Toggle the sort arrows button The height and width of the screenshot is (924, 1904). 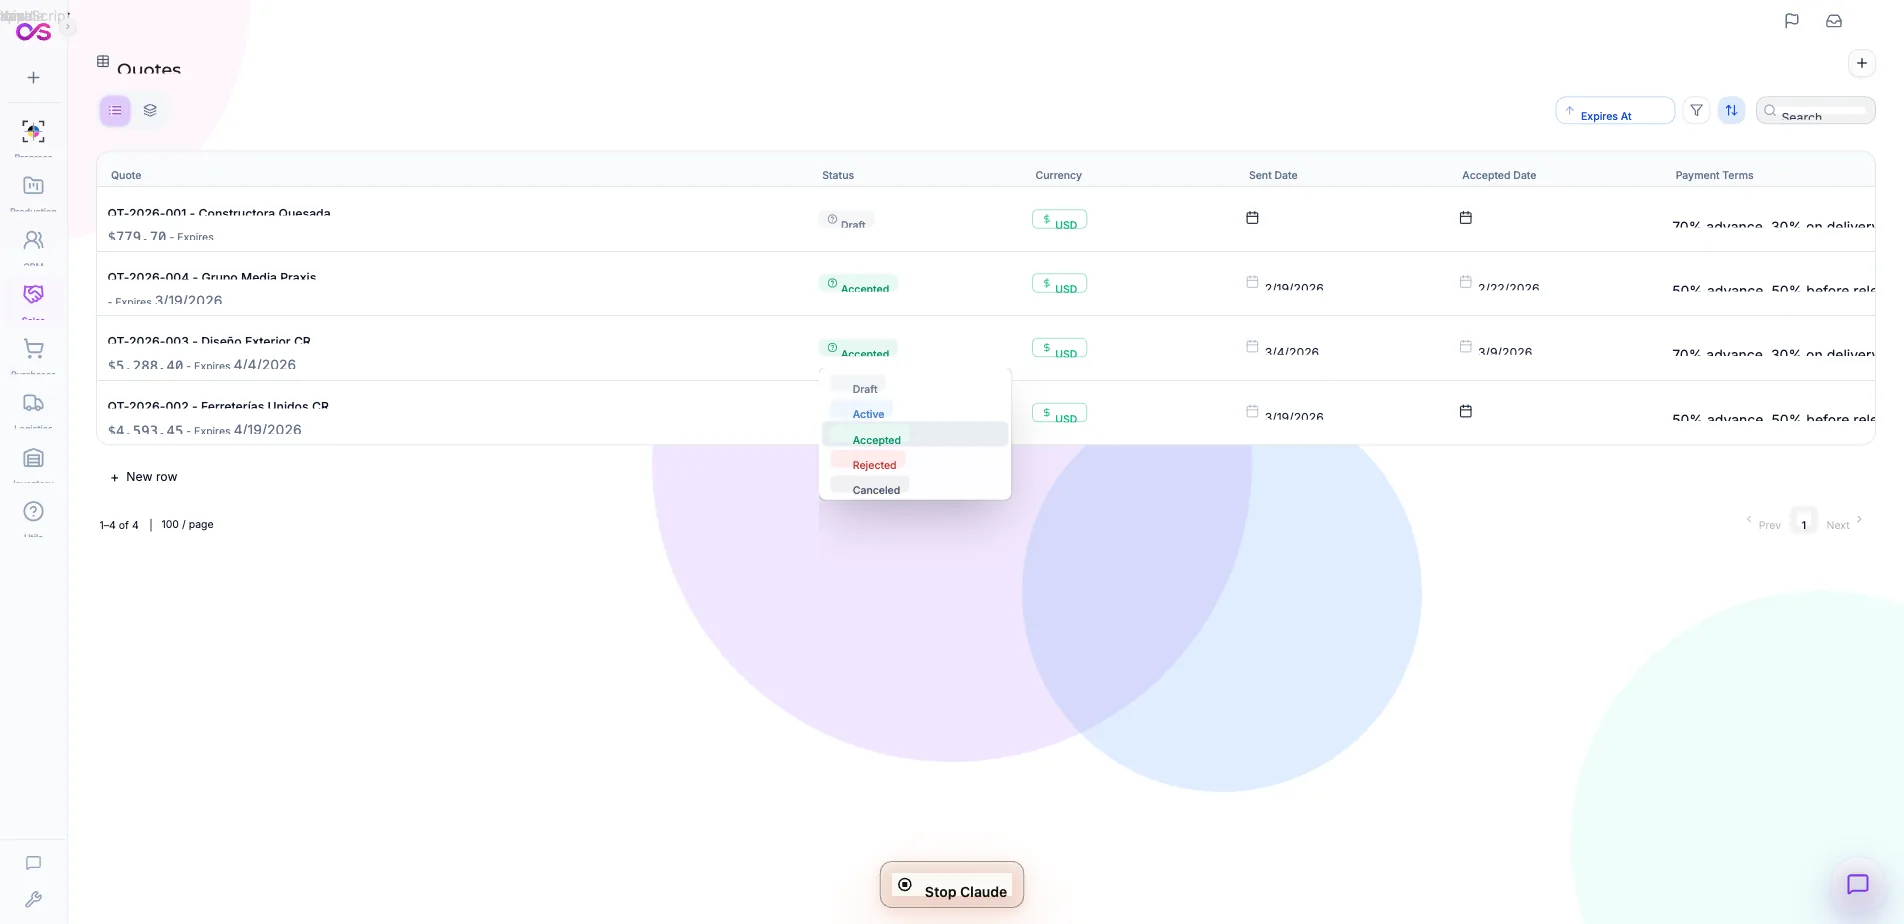[1732, 110]
